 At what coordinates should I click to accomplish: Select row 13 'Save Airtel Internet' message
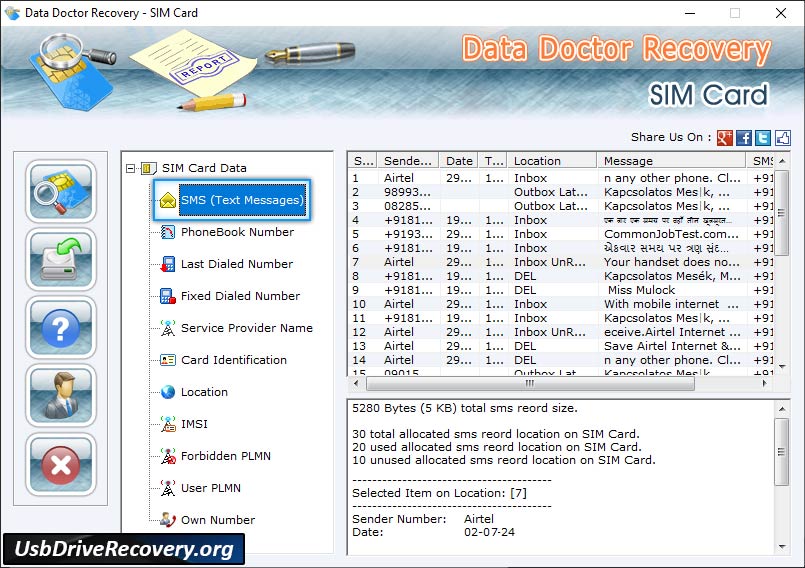click(672, 346)
